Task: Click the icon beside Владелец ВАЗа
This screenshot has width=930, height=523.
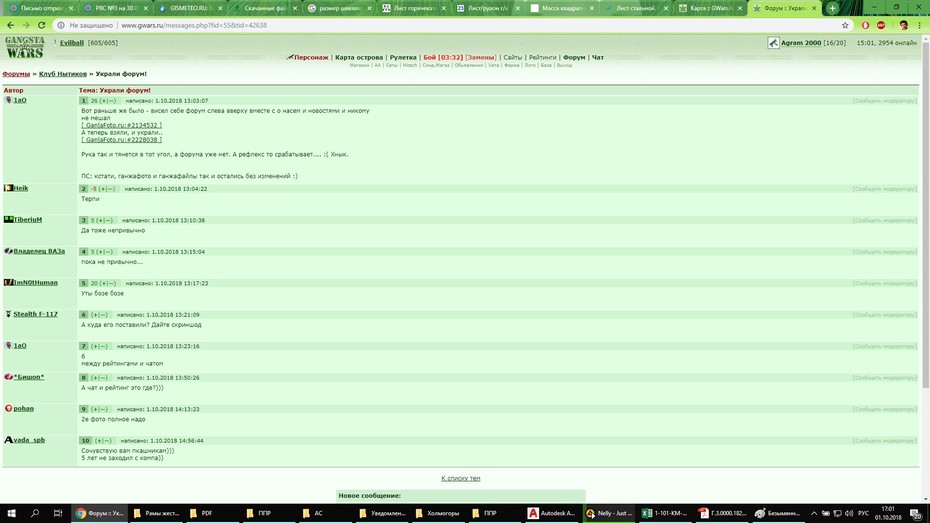Action: [x=8, y=251]
